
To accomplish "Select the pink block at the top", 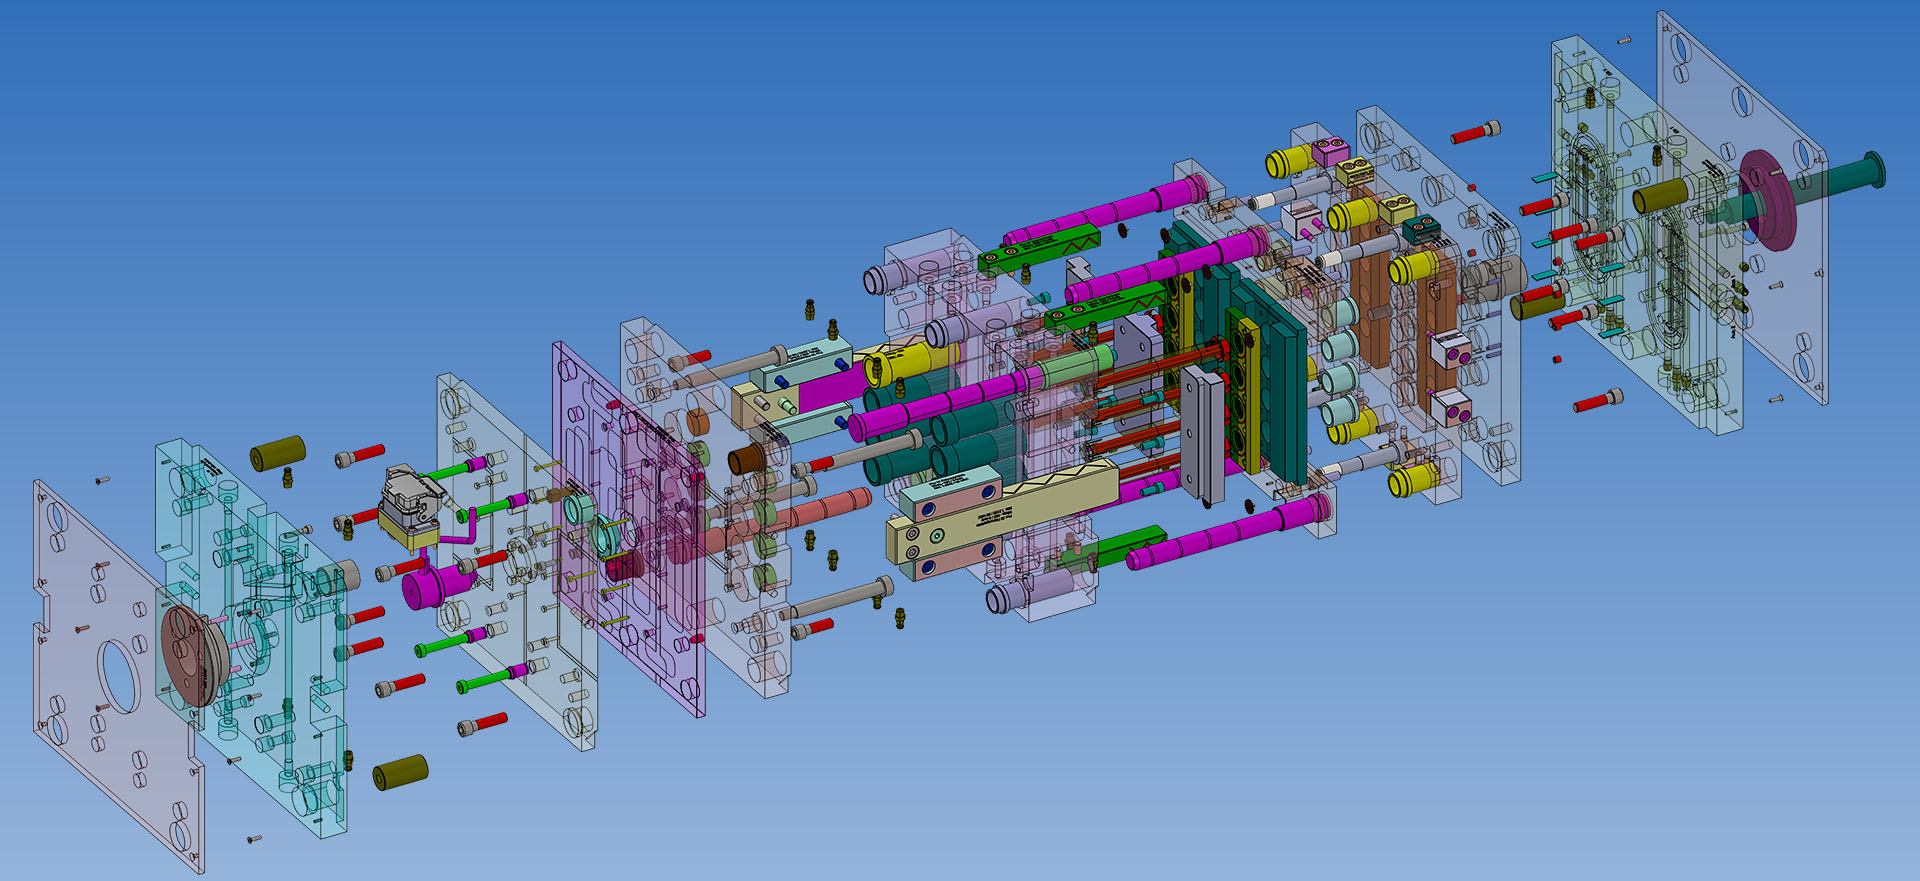I will (x=1330, y=152).
